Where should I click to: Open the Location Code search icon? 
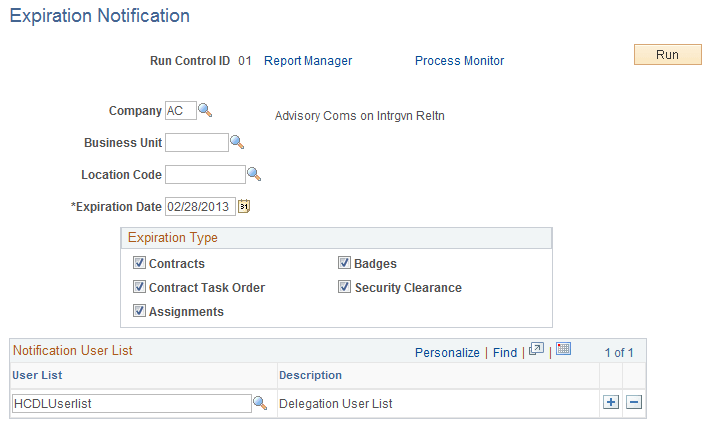[x=254, y=174]
